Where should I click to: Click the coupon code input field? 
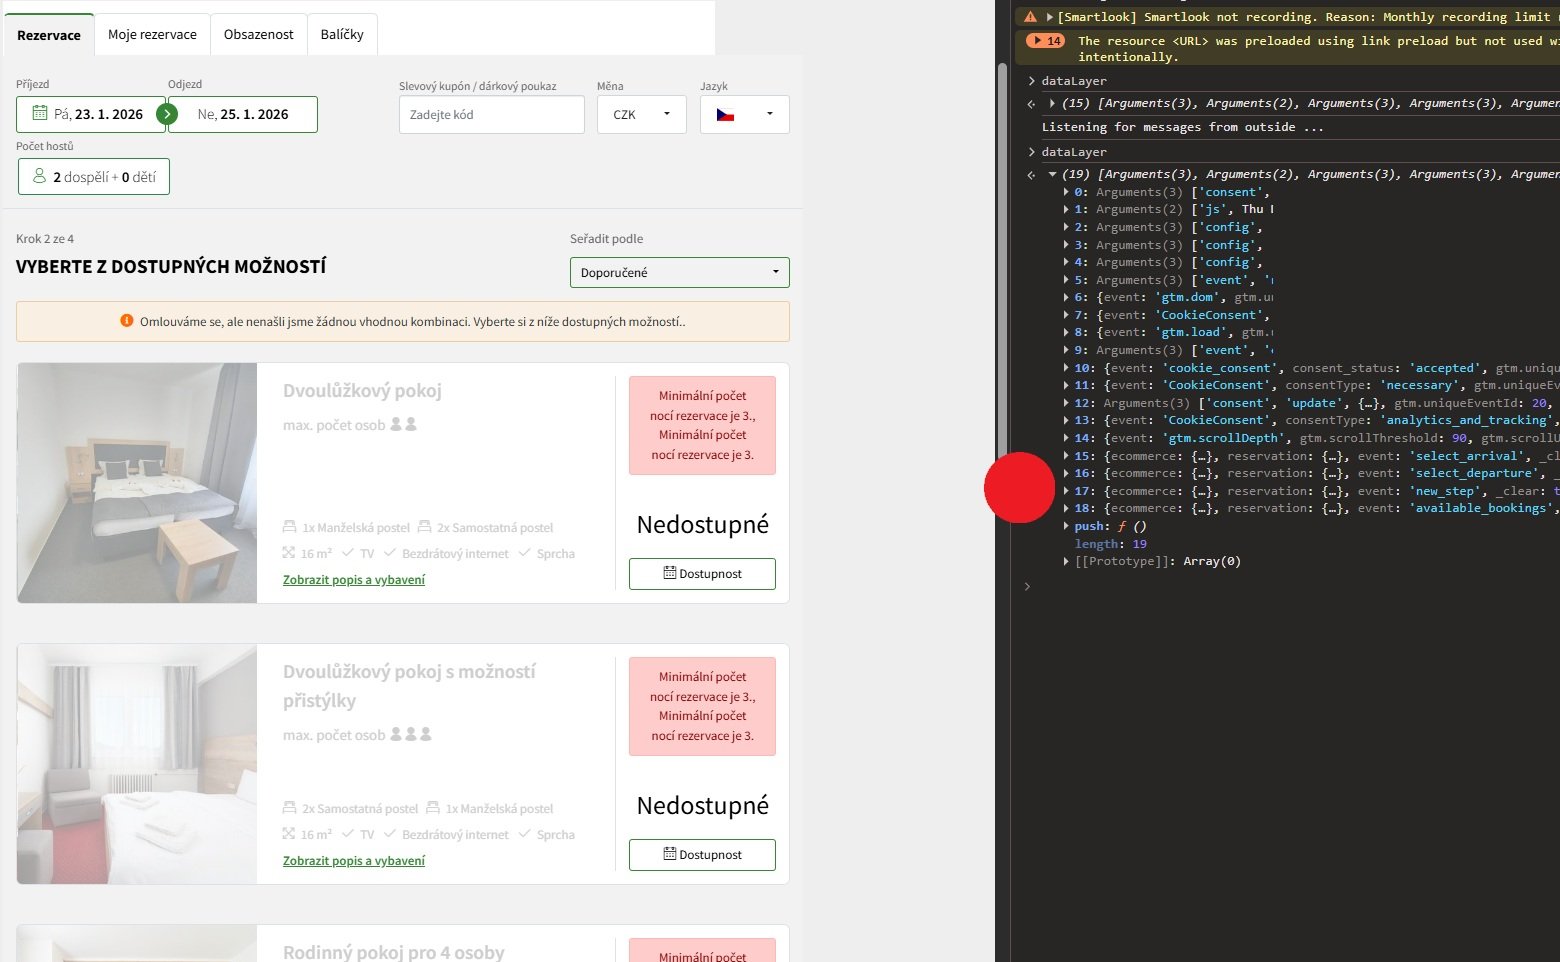tap(491, 115)
